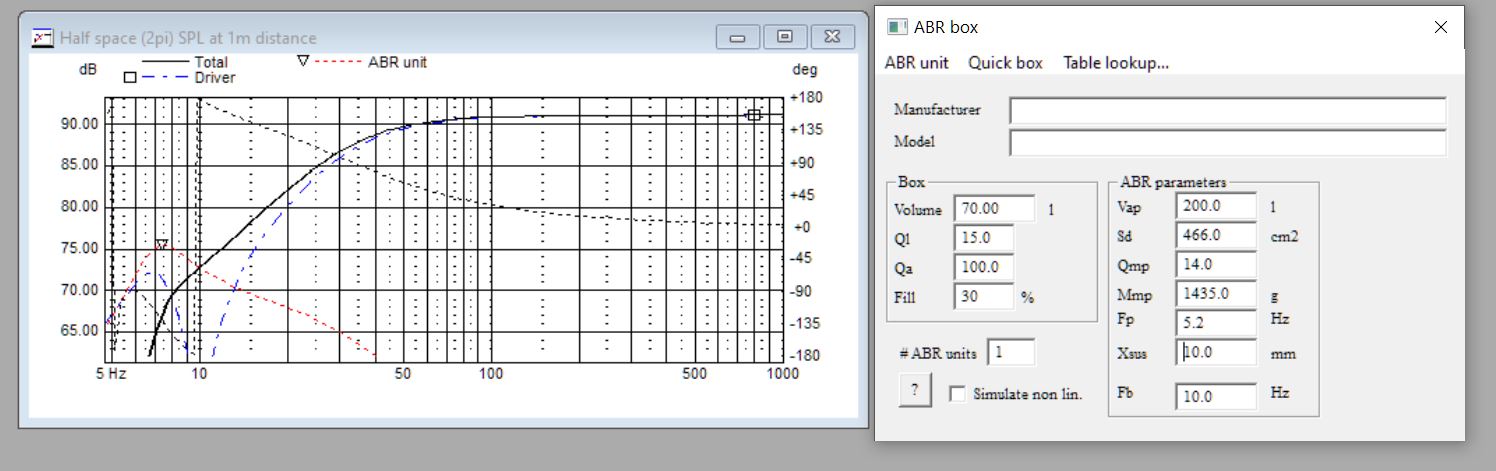Open the ABR unit menu
This screenshot has height=471, width=1496.
pos(917,62)
